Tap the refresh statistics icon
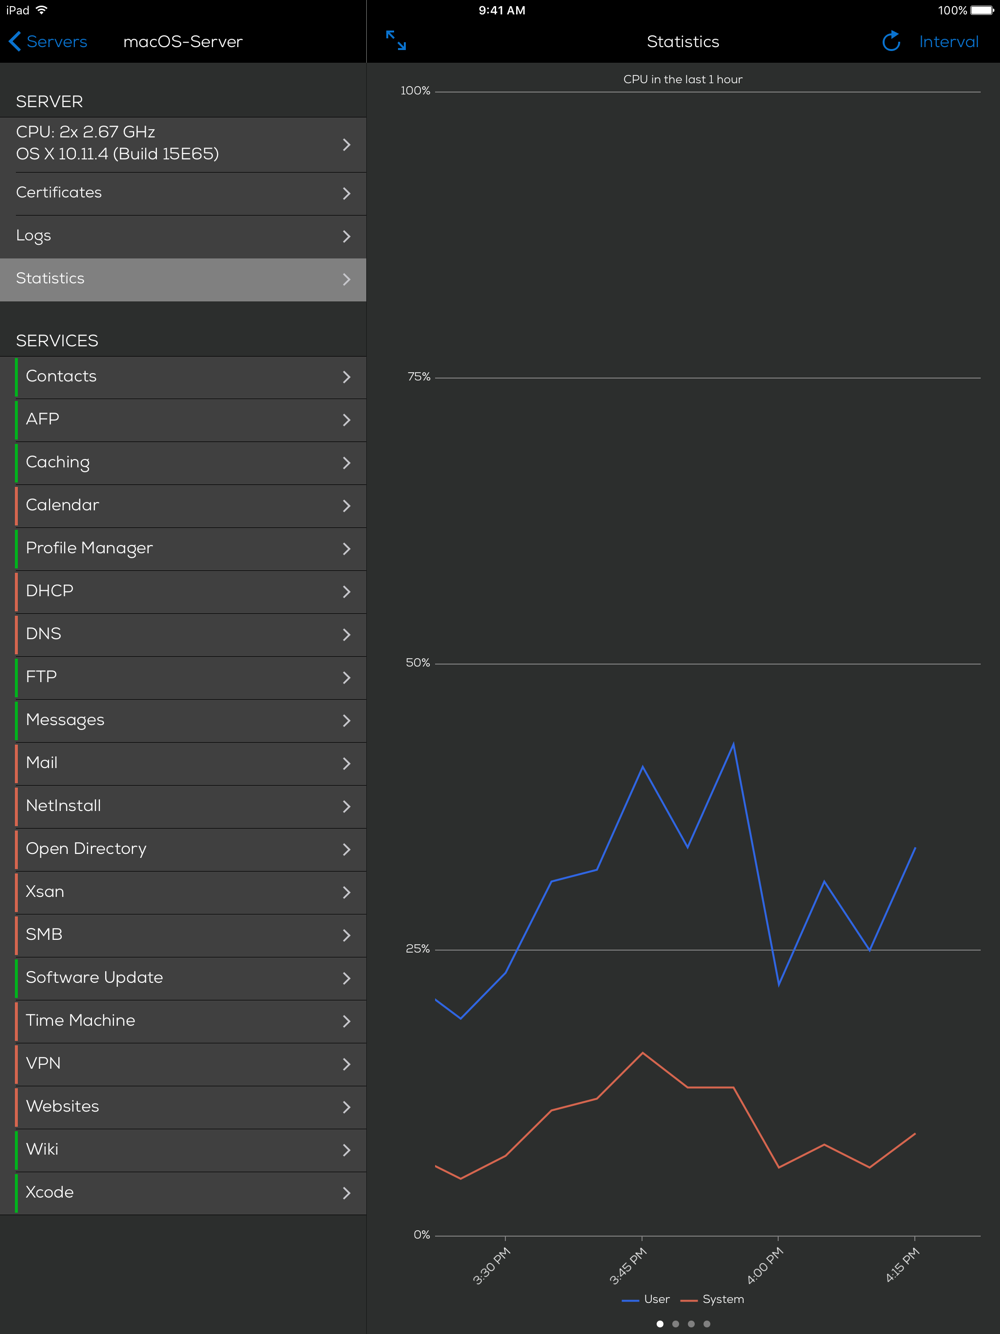This screenshot has width=1000, height=1334. [891, 41]
